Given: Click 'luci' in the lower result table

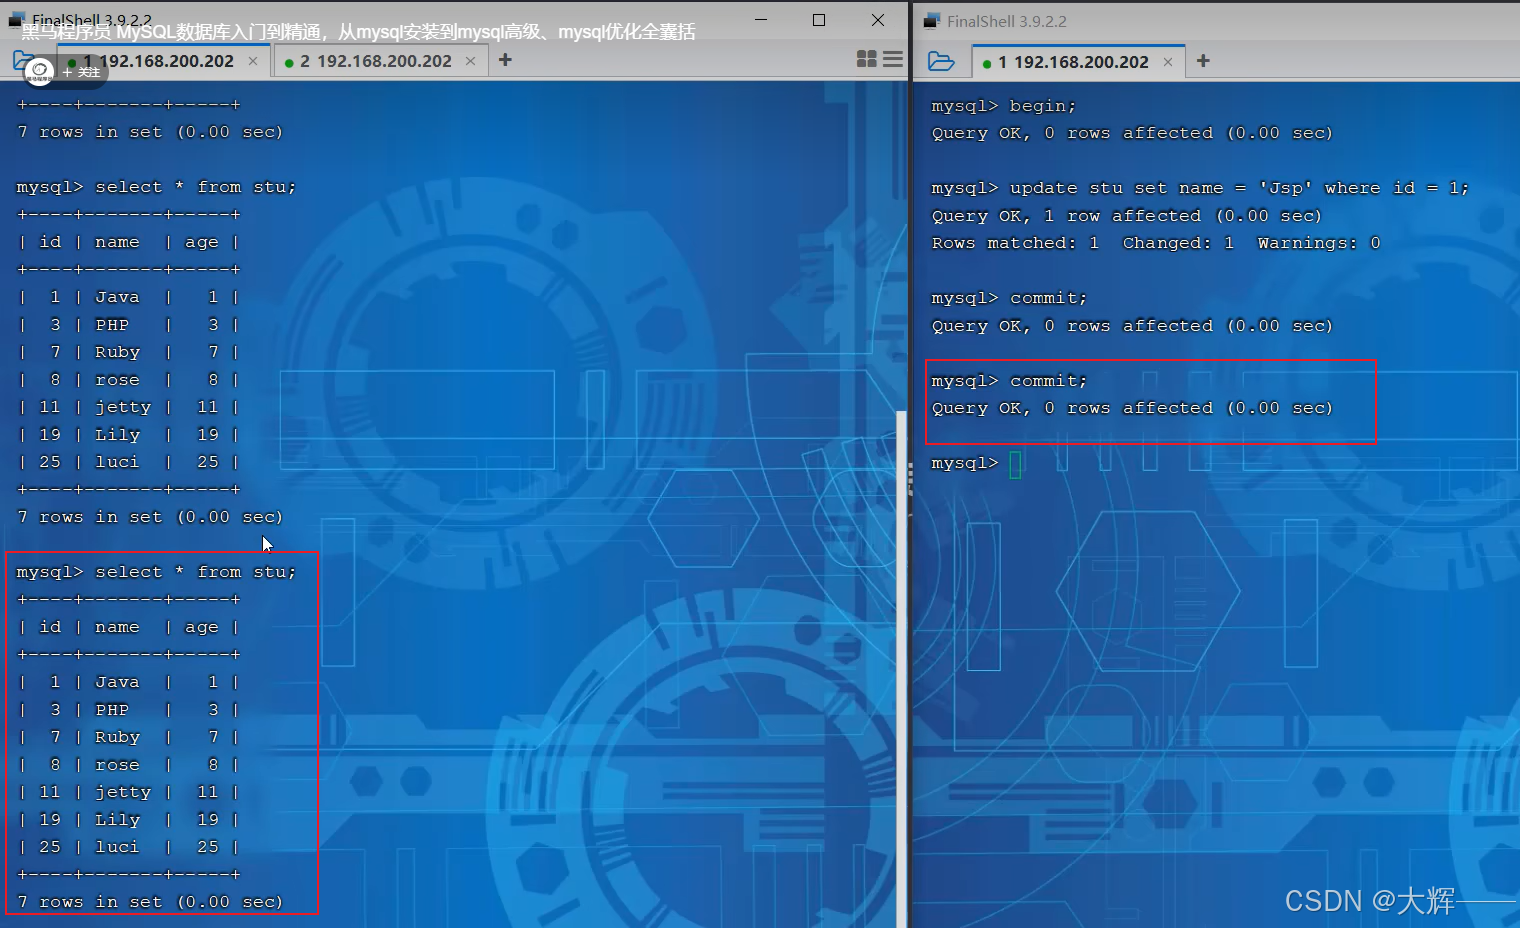Looking at the screenshot, I should 117,847.
